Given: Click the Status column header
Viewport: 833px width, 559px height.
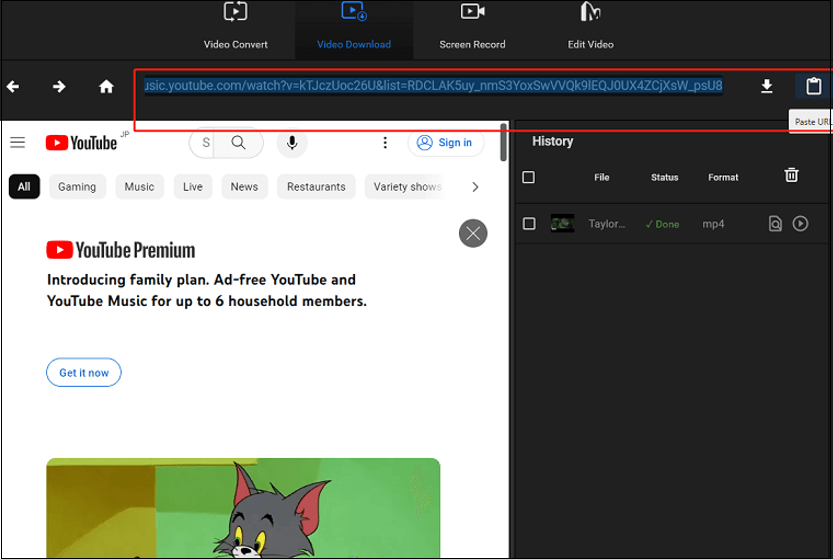Looking at the screenshot, I should [665, 177].
